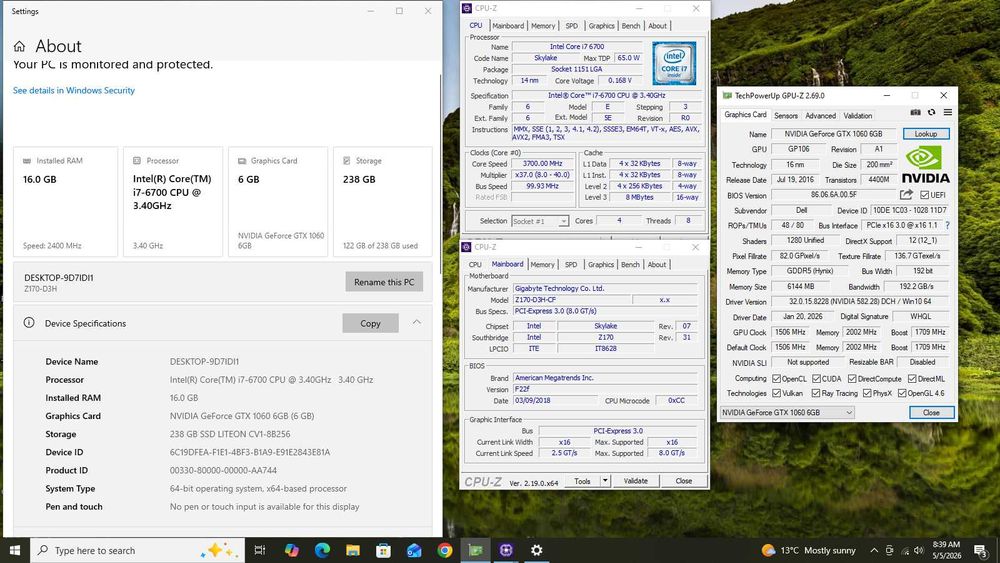Toggle the Vulkan checkbox

(776, 393)
